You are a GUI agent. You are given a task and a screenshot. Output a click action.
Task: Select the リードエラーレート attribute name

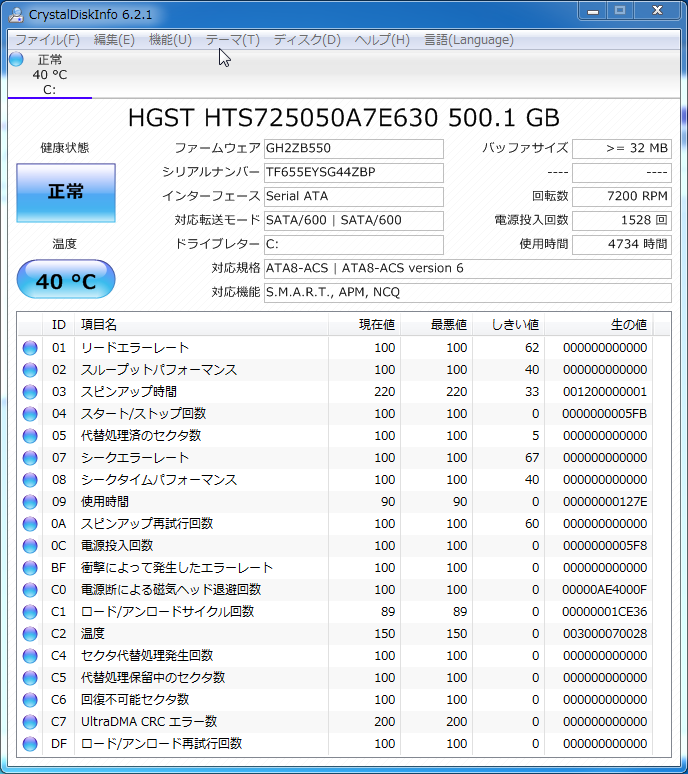(x=135, y=348)
